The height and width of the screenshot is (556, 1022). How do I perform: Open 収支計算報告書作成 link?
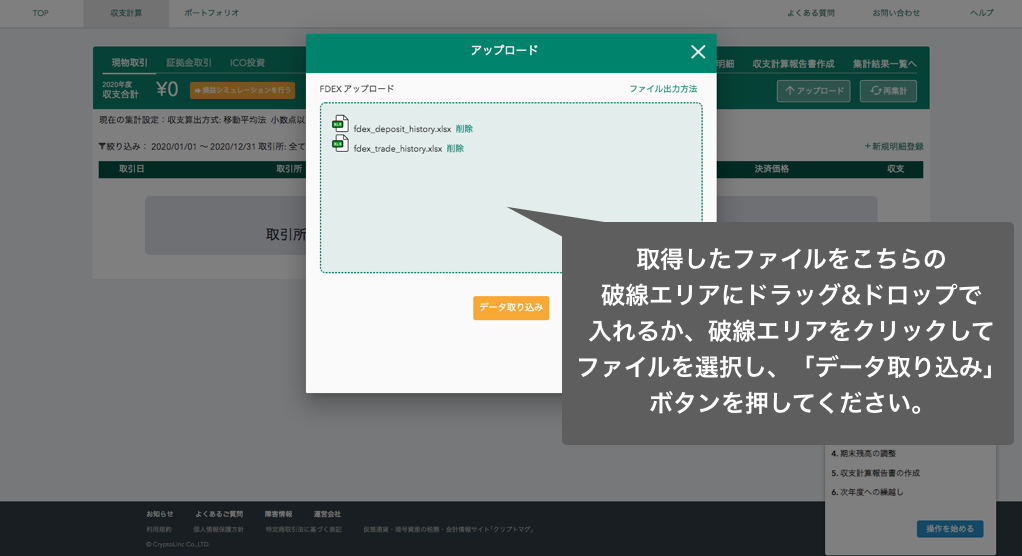pyautogui.click(x=793, y=64)
